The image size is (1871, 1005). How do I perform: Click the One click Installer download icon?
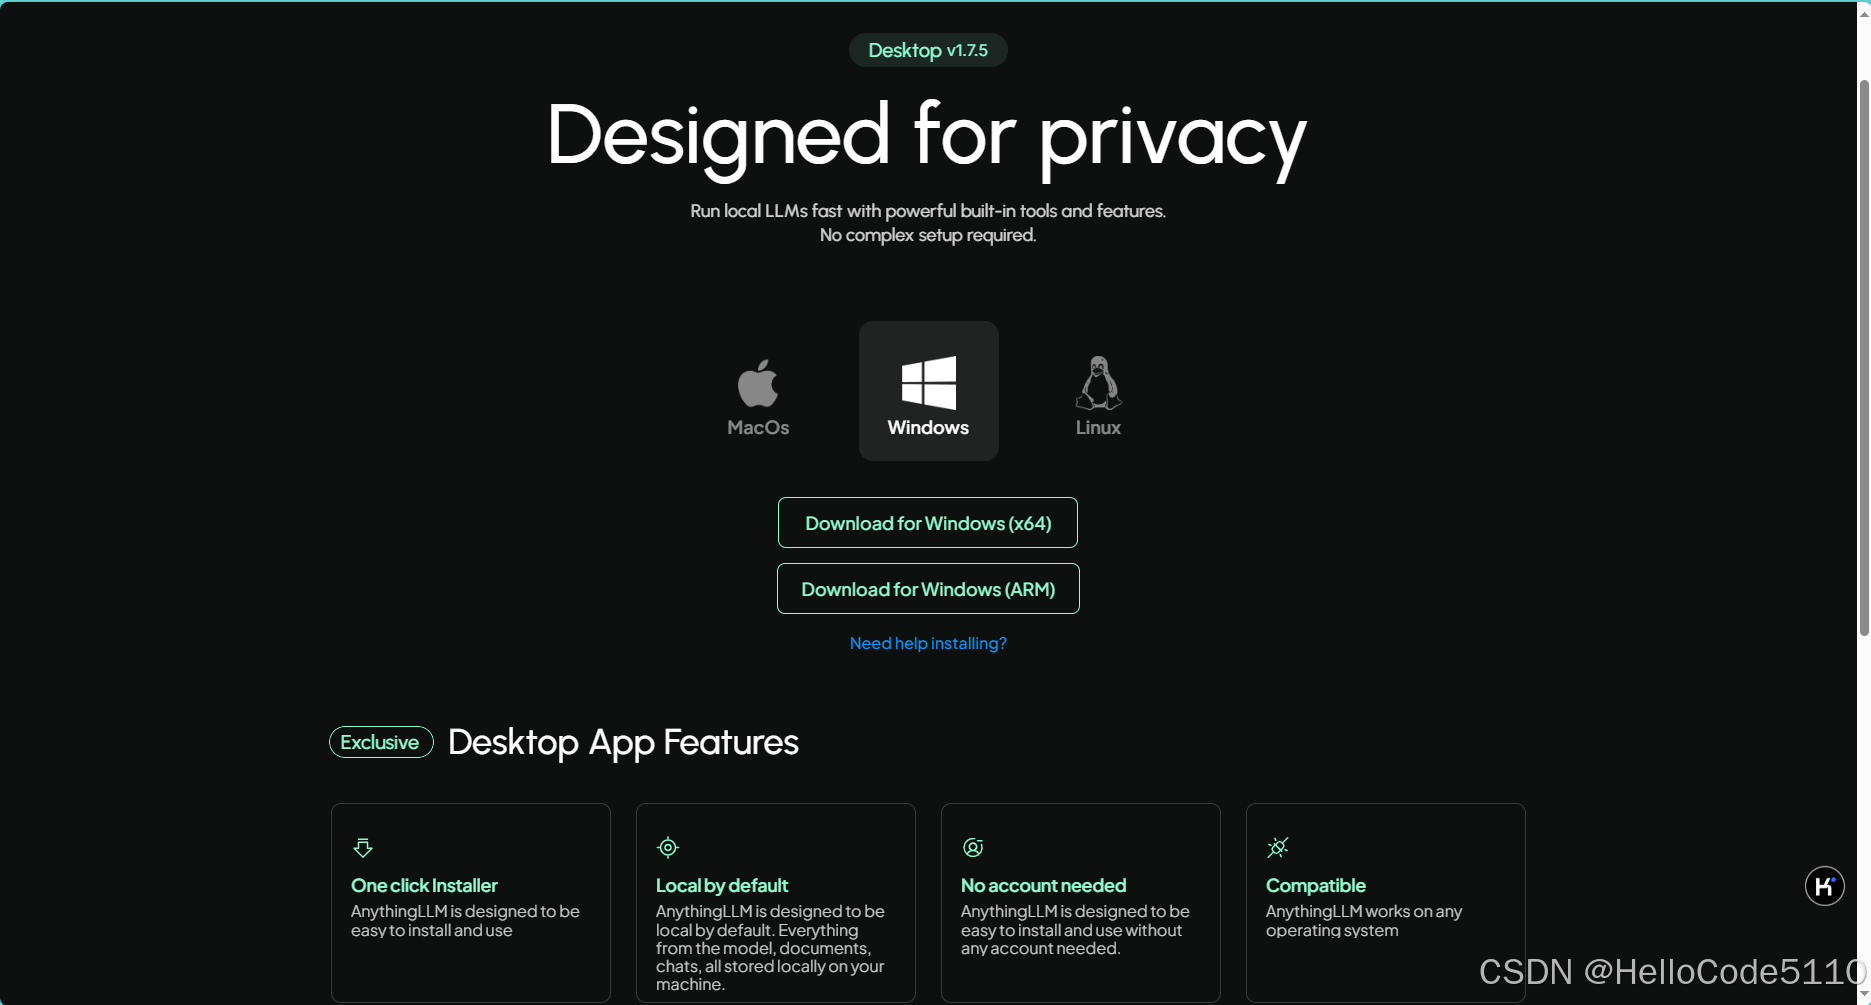(x=363, y=848)
